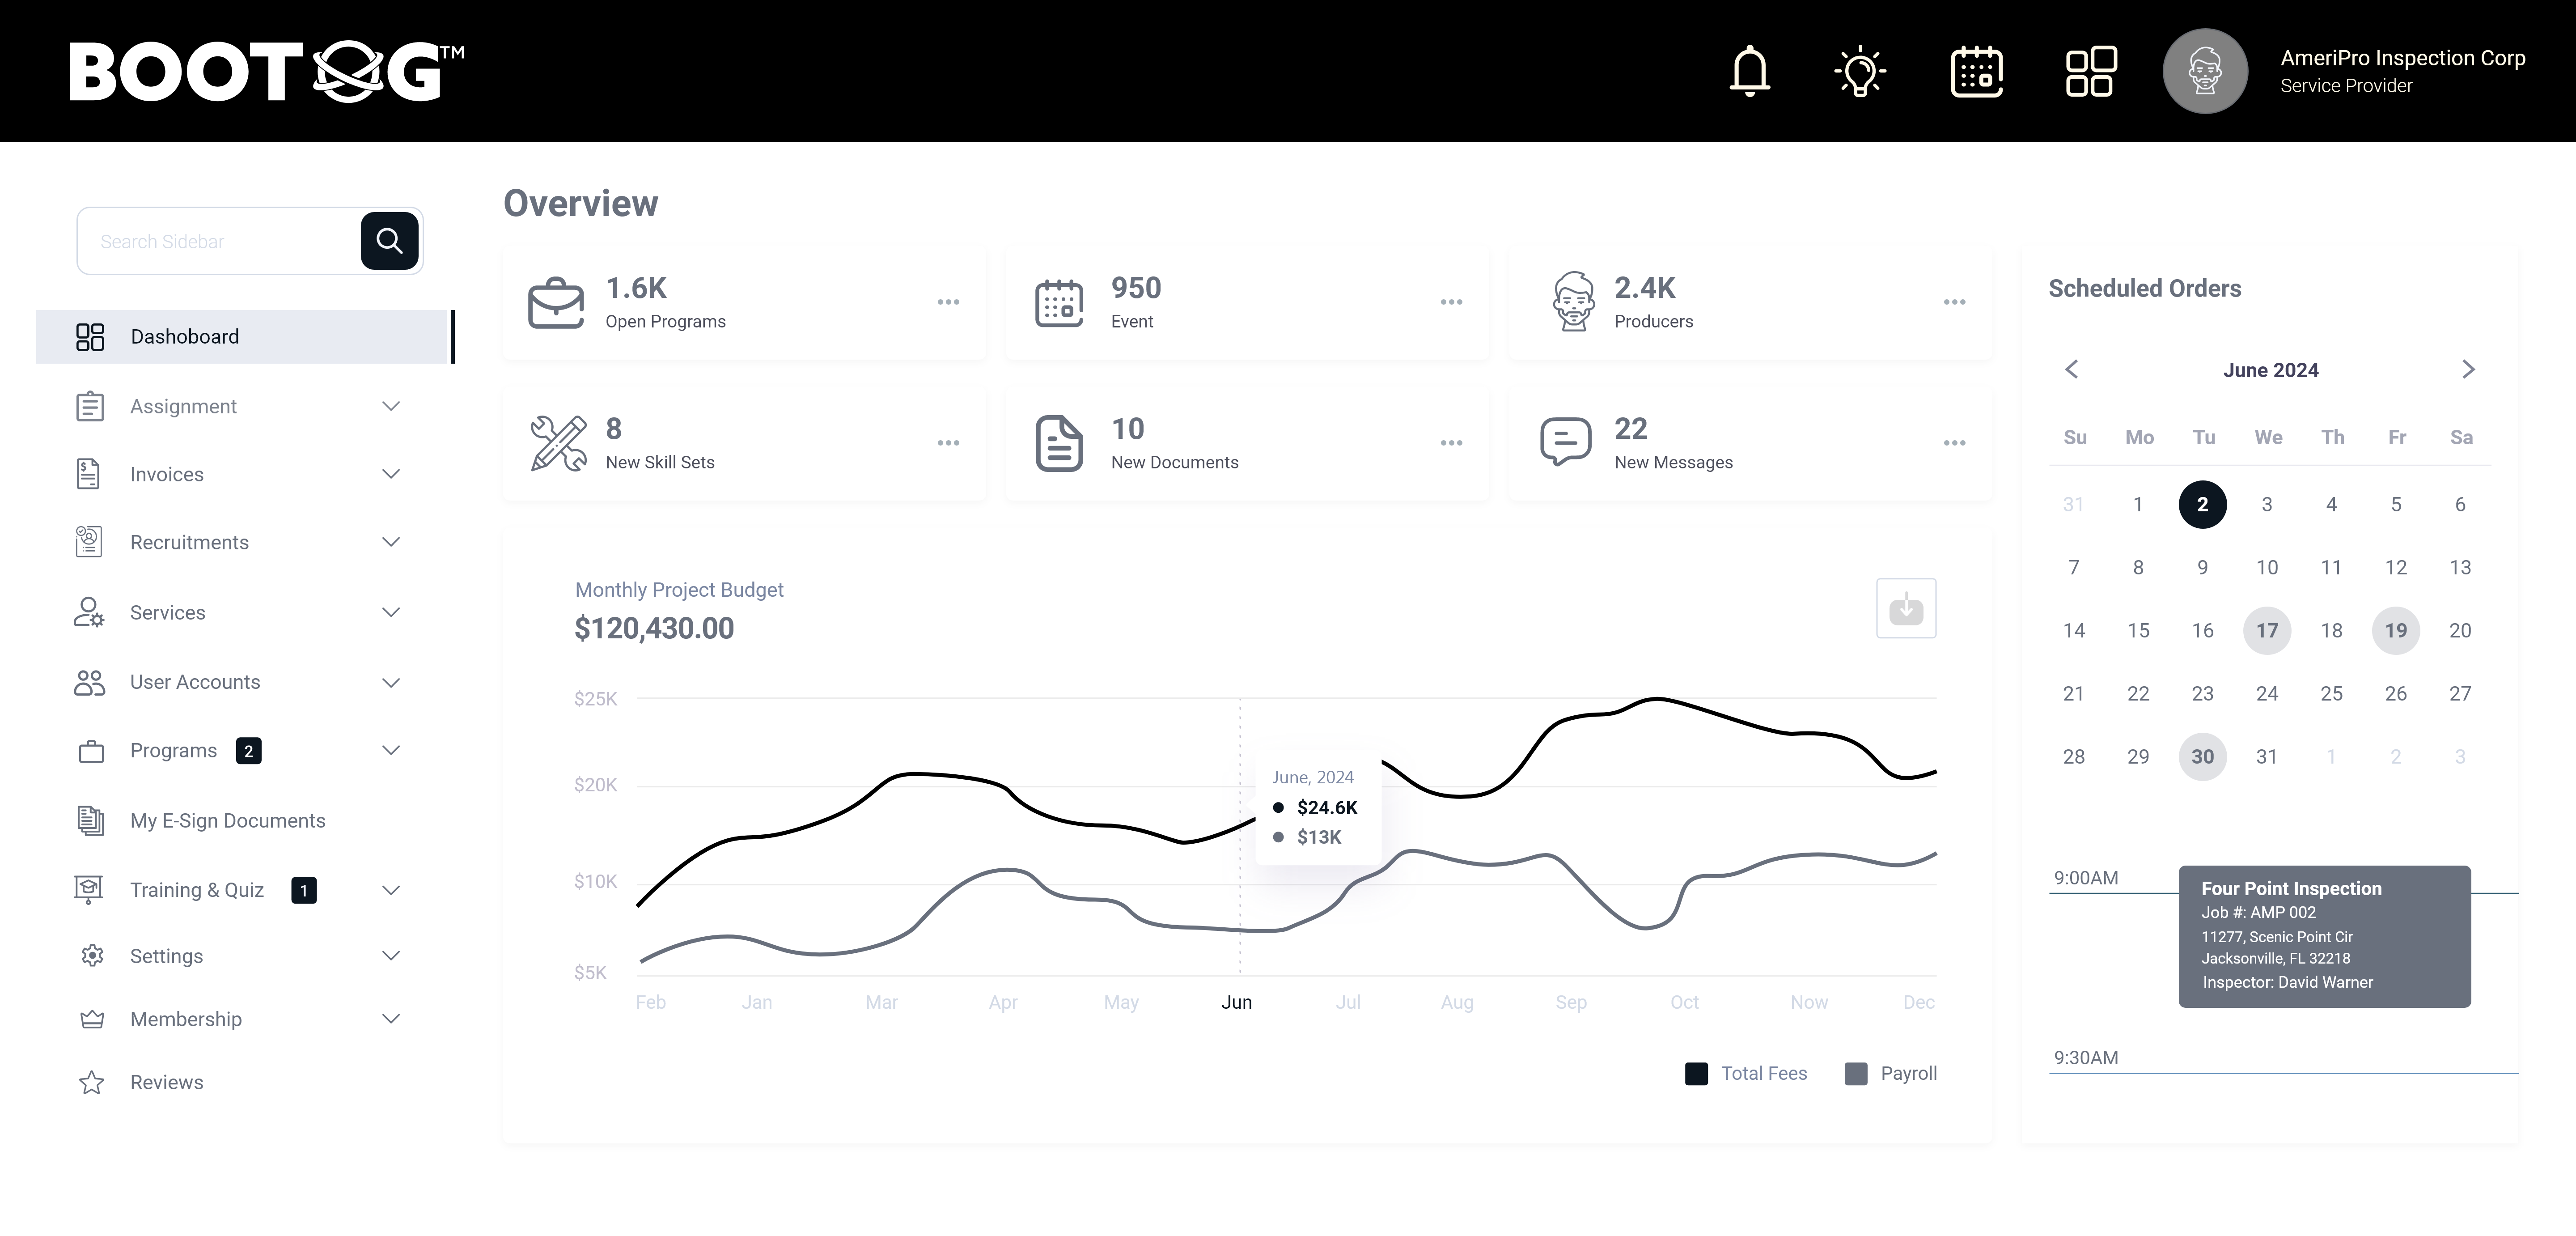The image size is (2576, 1236).
Task: Click the Programs badge showing 2
Action: click(249, 751)
